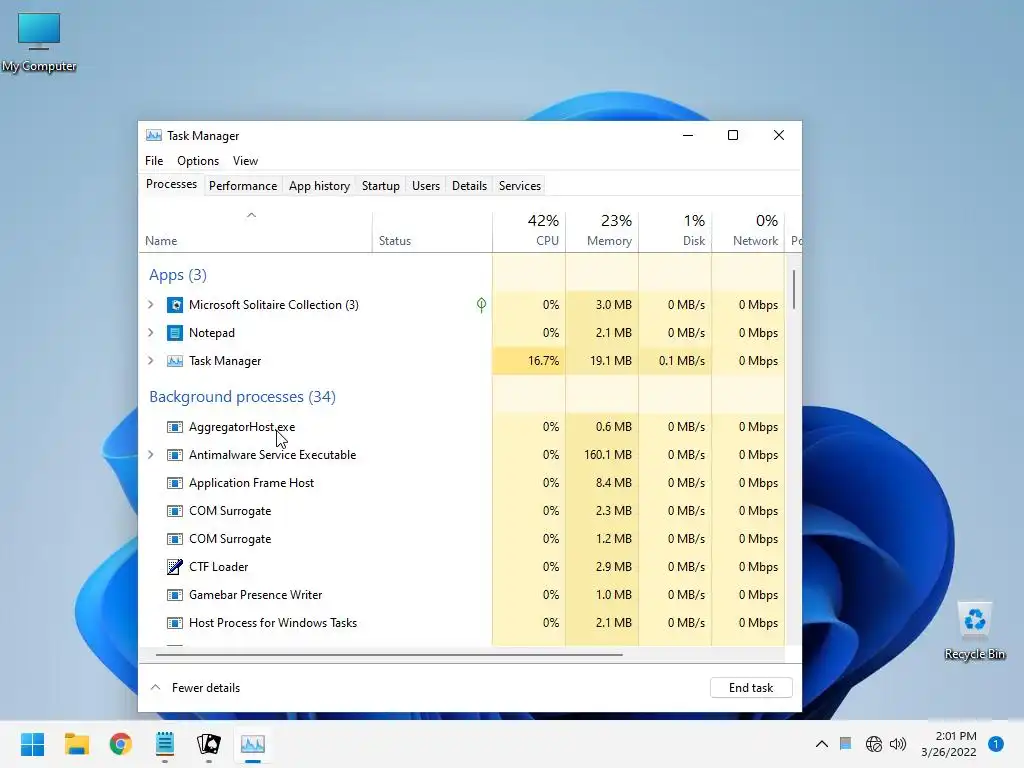This screenshot has height=768, width=1024.
Task: Switch to the Services tab
Action: tap(520, 186)
